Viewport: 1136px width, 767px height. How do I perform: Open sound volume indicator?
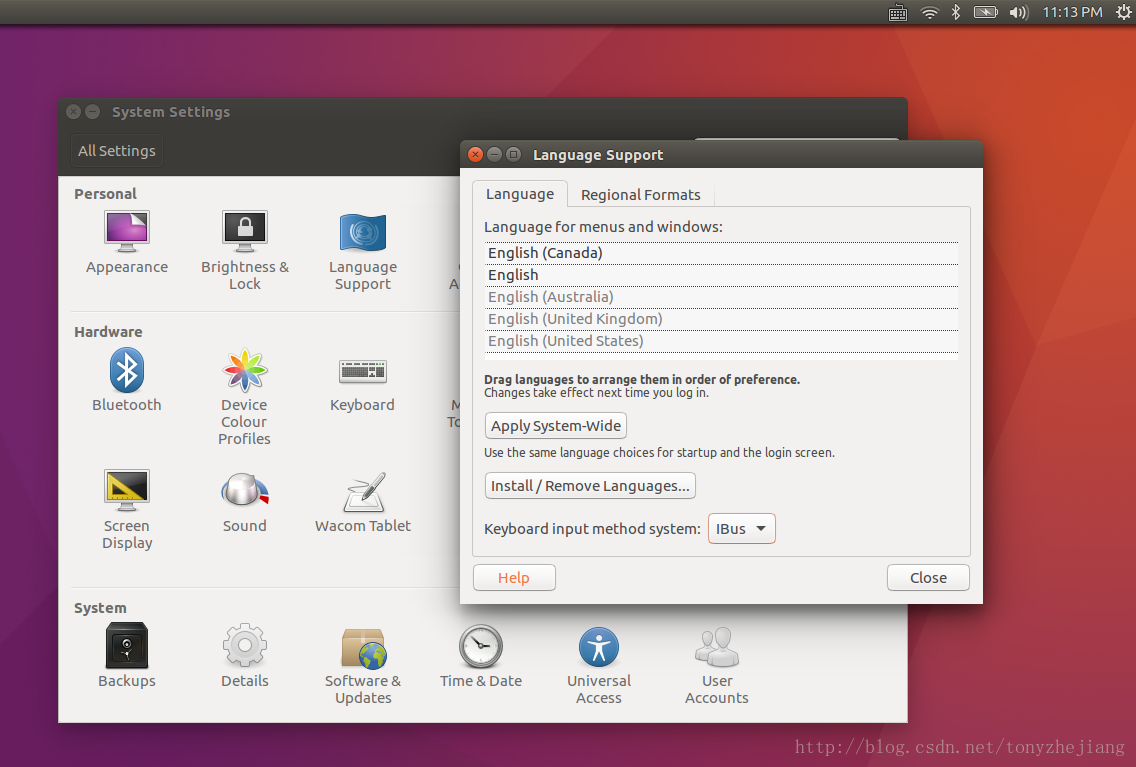click(1019, 12)
